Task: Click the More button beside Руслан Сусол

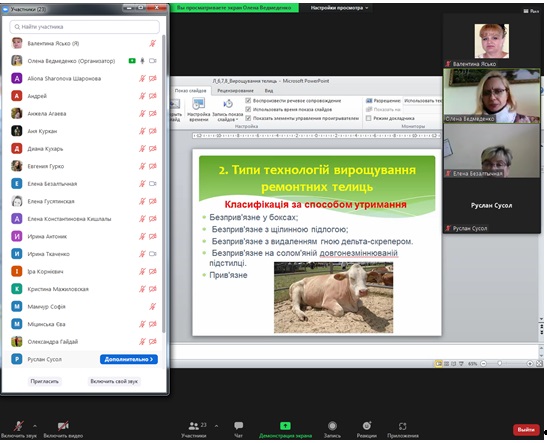Action: 129,359
